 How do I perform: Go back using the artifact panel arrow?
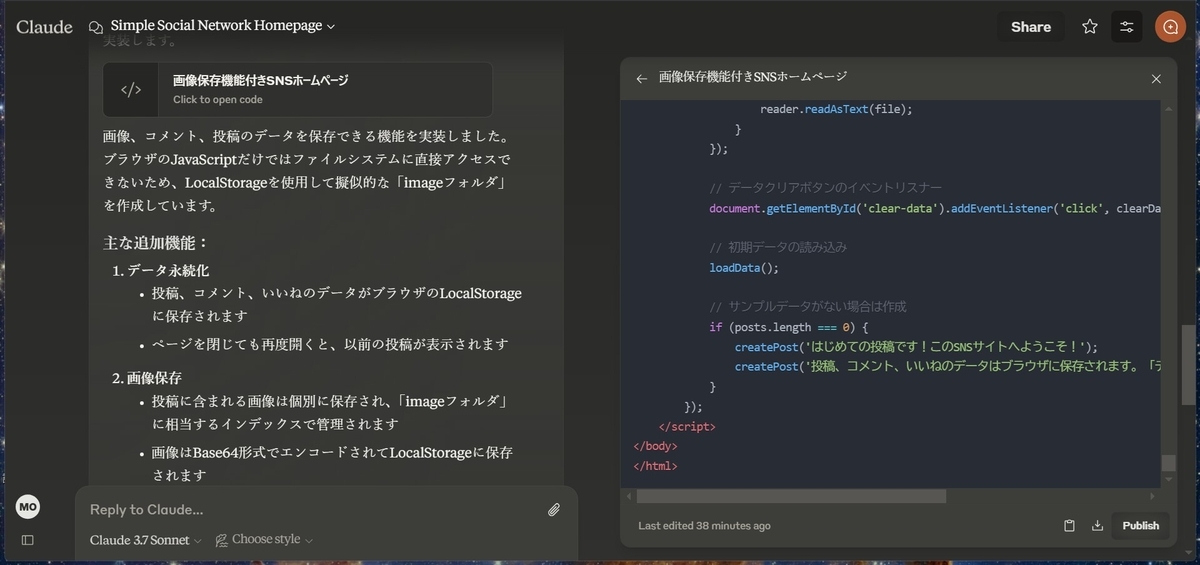pyautogui.click(x=642, y=78)
